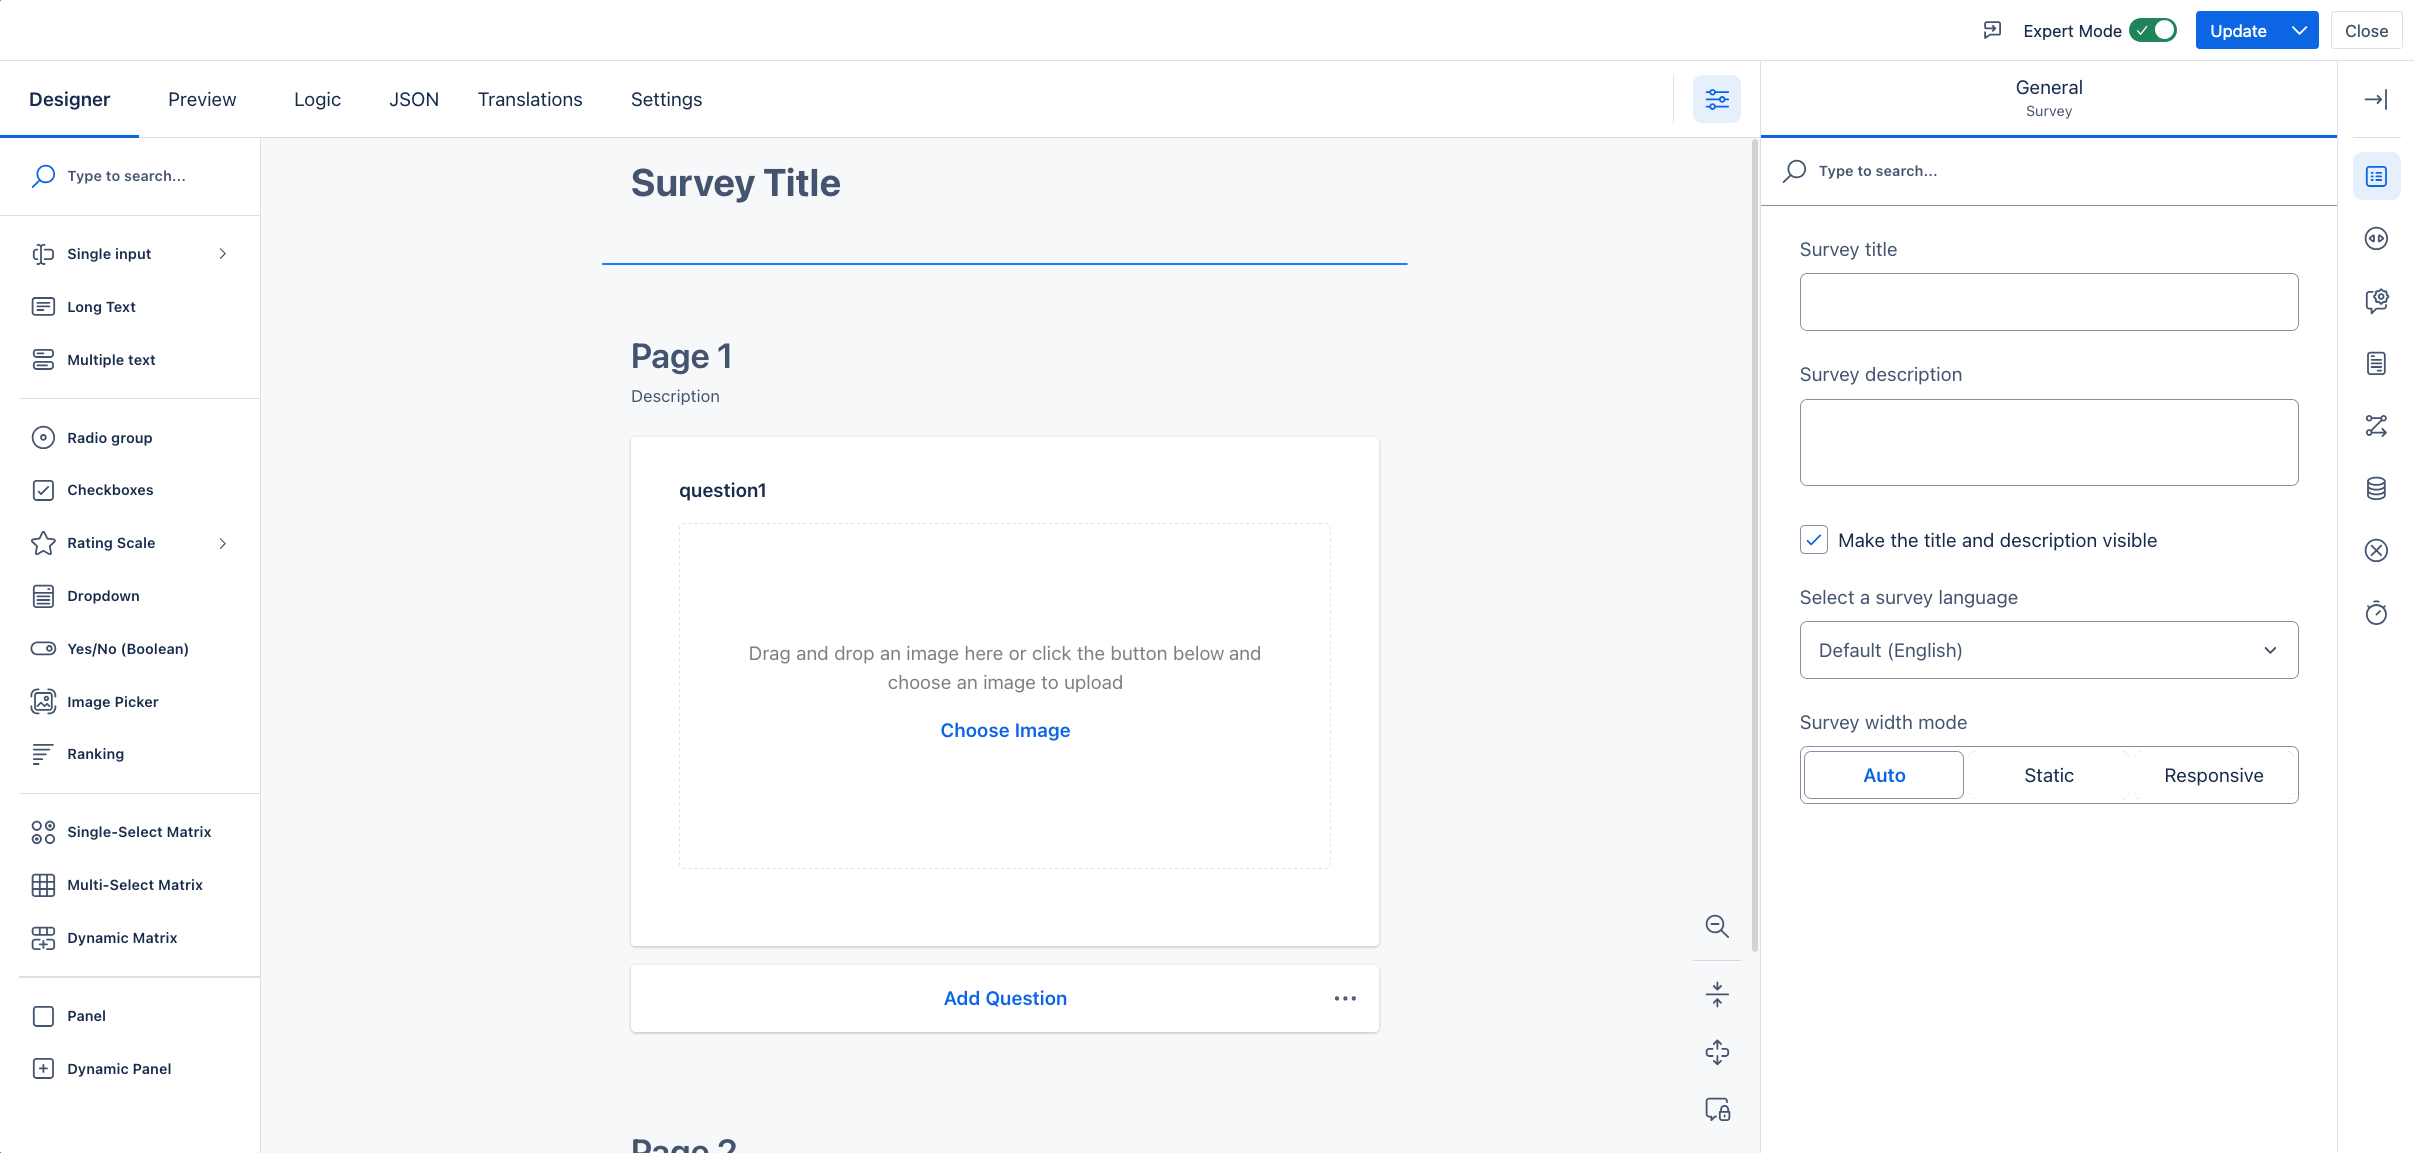Uncheck Make the title and description visible

click(1813, 540)
